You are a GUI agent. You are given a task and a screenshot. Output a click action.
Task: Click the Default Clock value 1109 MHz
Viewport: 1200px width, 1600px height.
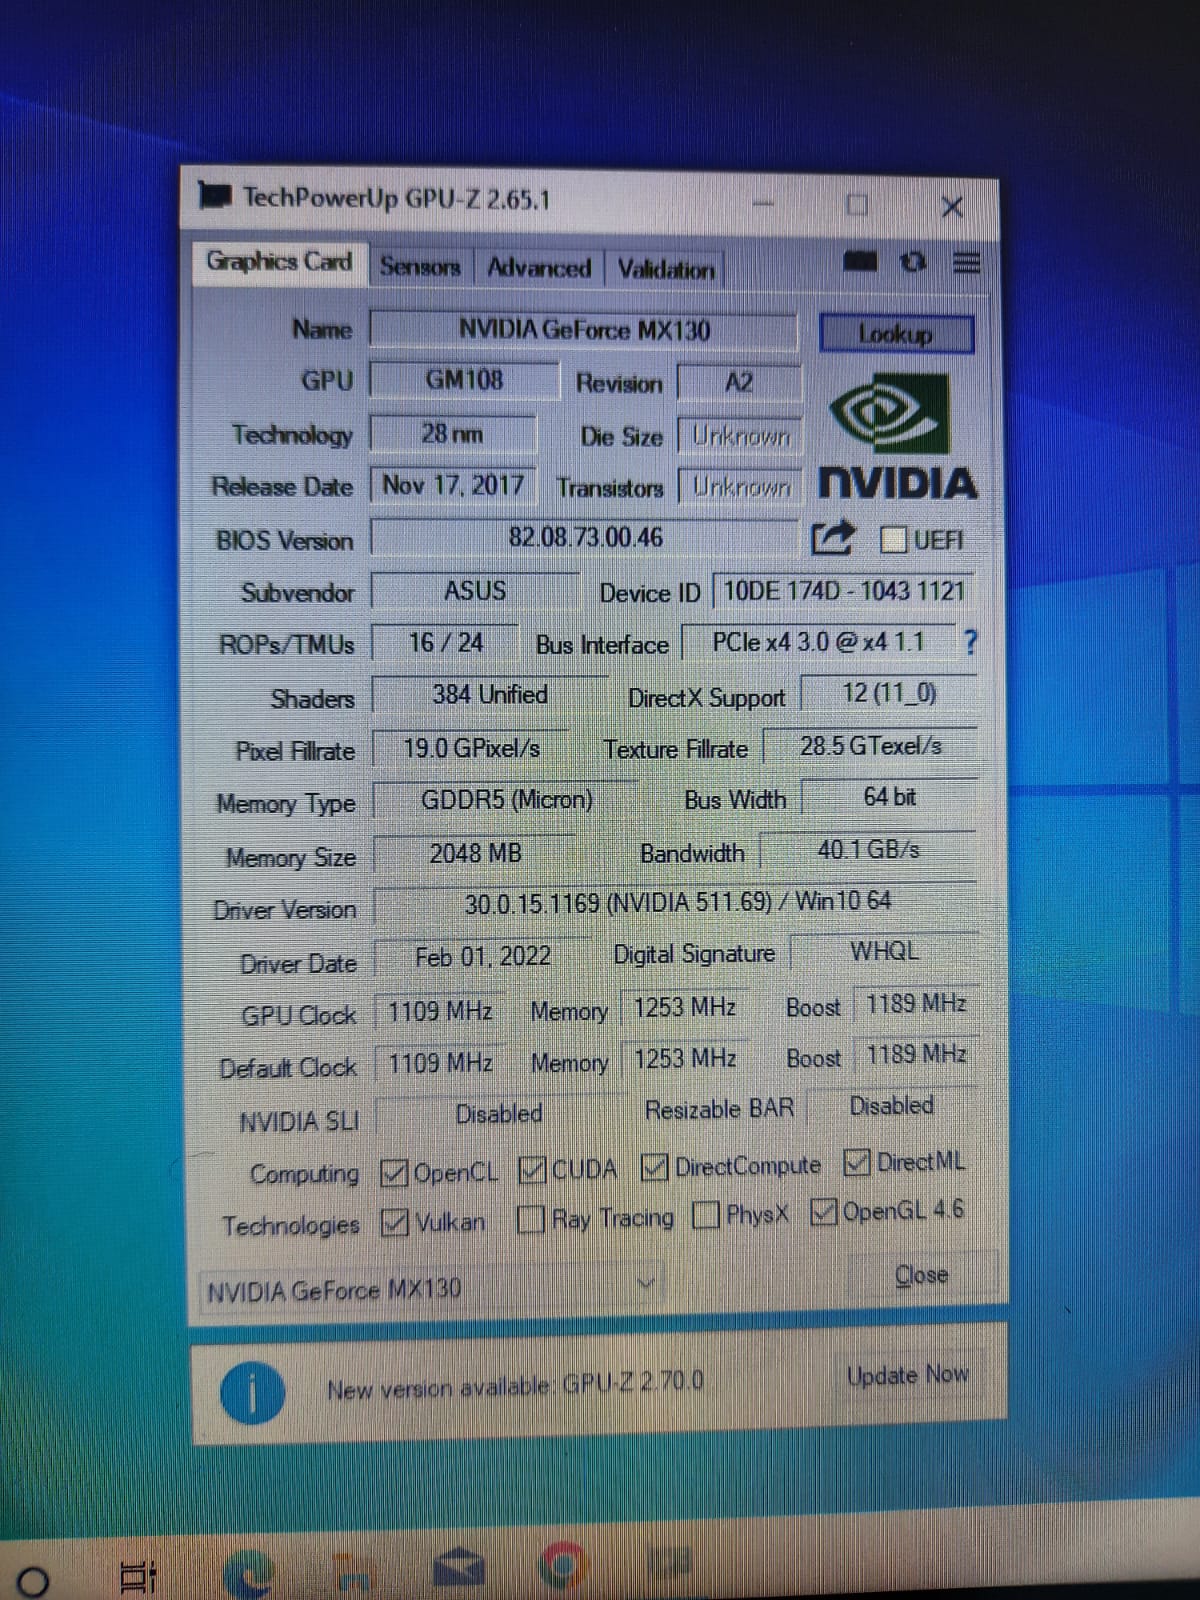[440, 1062]
